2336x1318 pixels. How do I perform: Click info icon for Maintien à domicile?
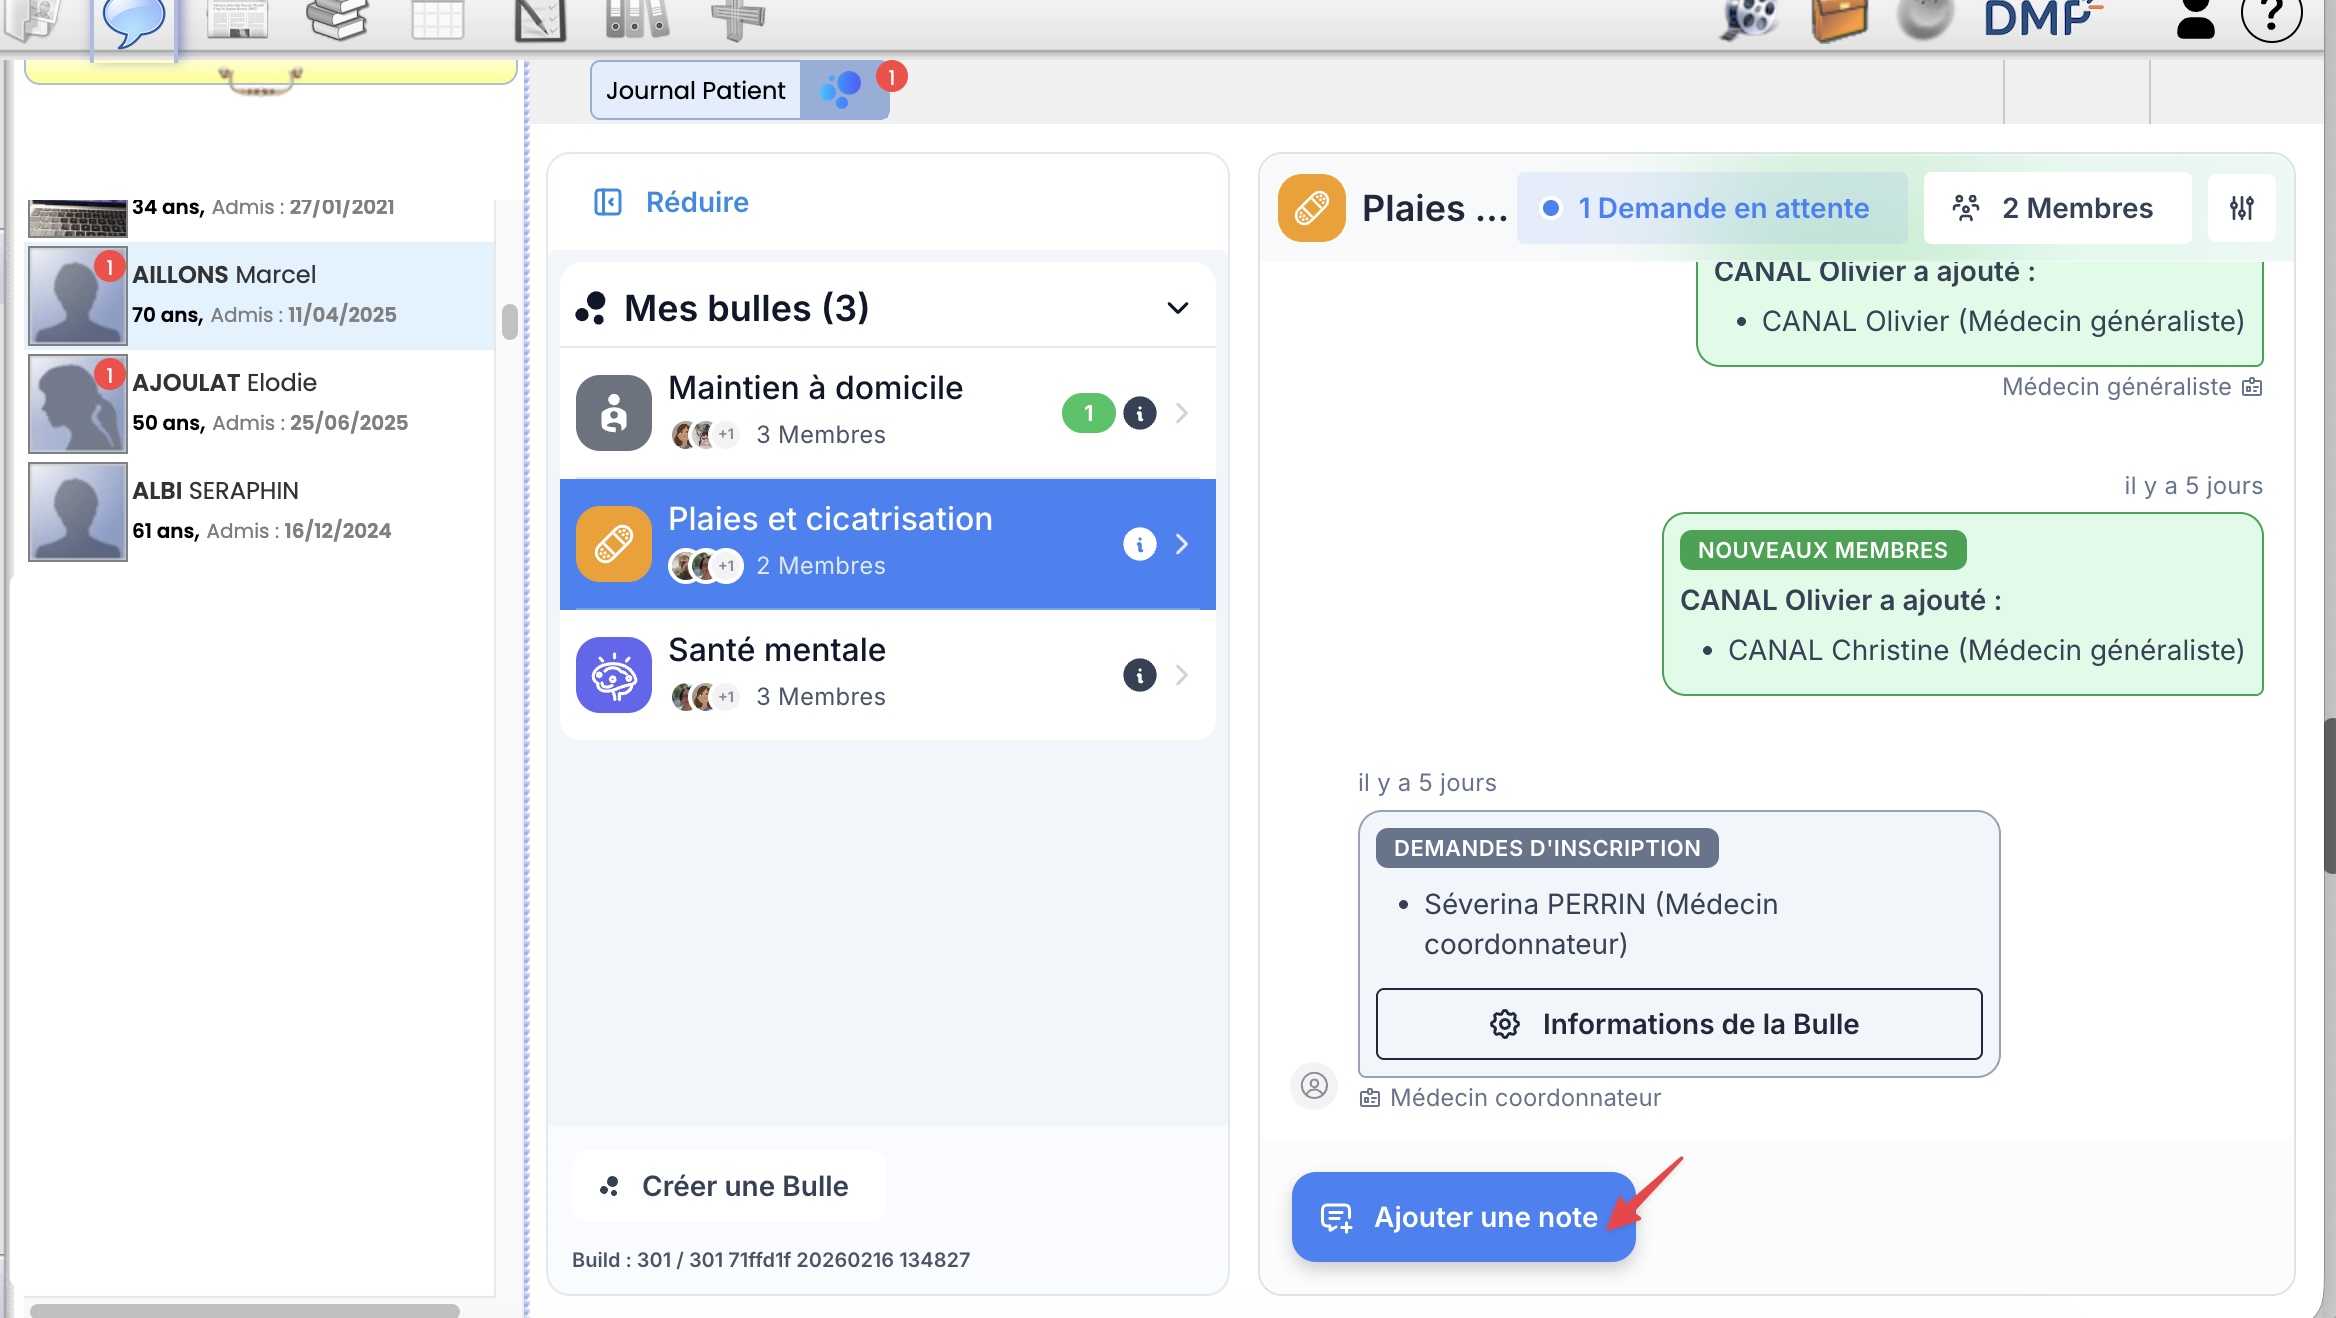(1139, 413)
